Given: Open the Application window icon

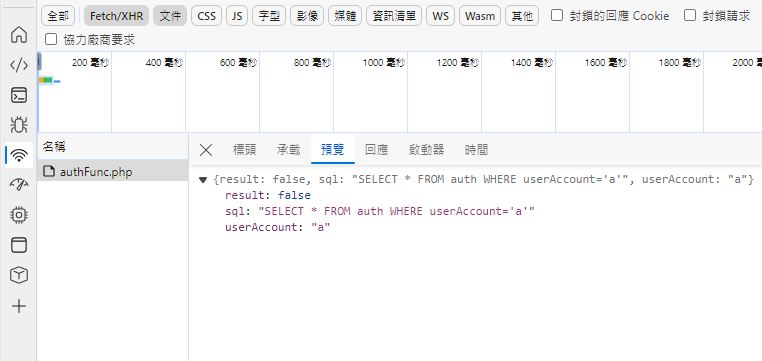Looking at the screenshot, I should pyautogui.click(x=18, y=245).
